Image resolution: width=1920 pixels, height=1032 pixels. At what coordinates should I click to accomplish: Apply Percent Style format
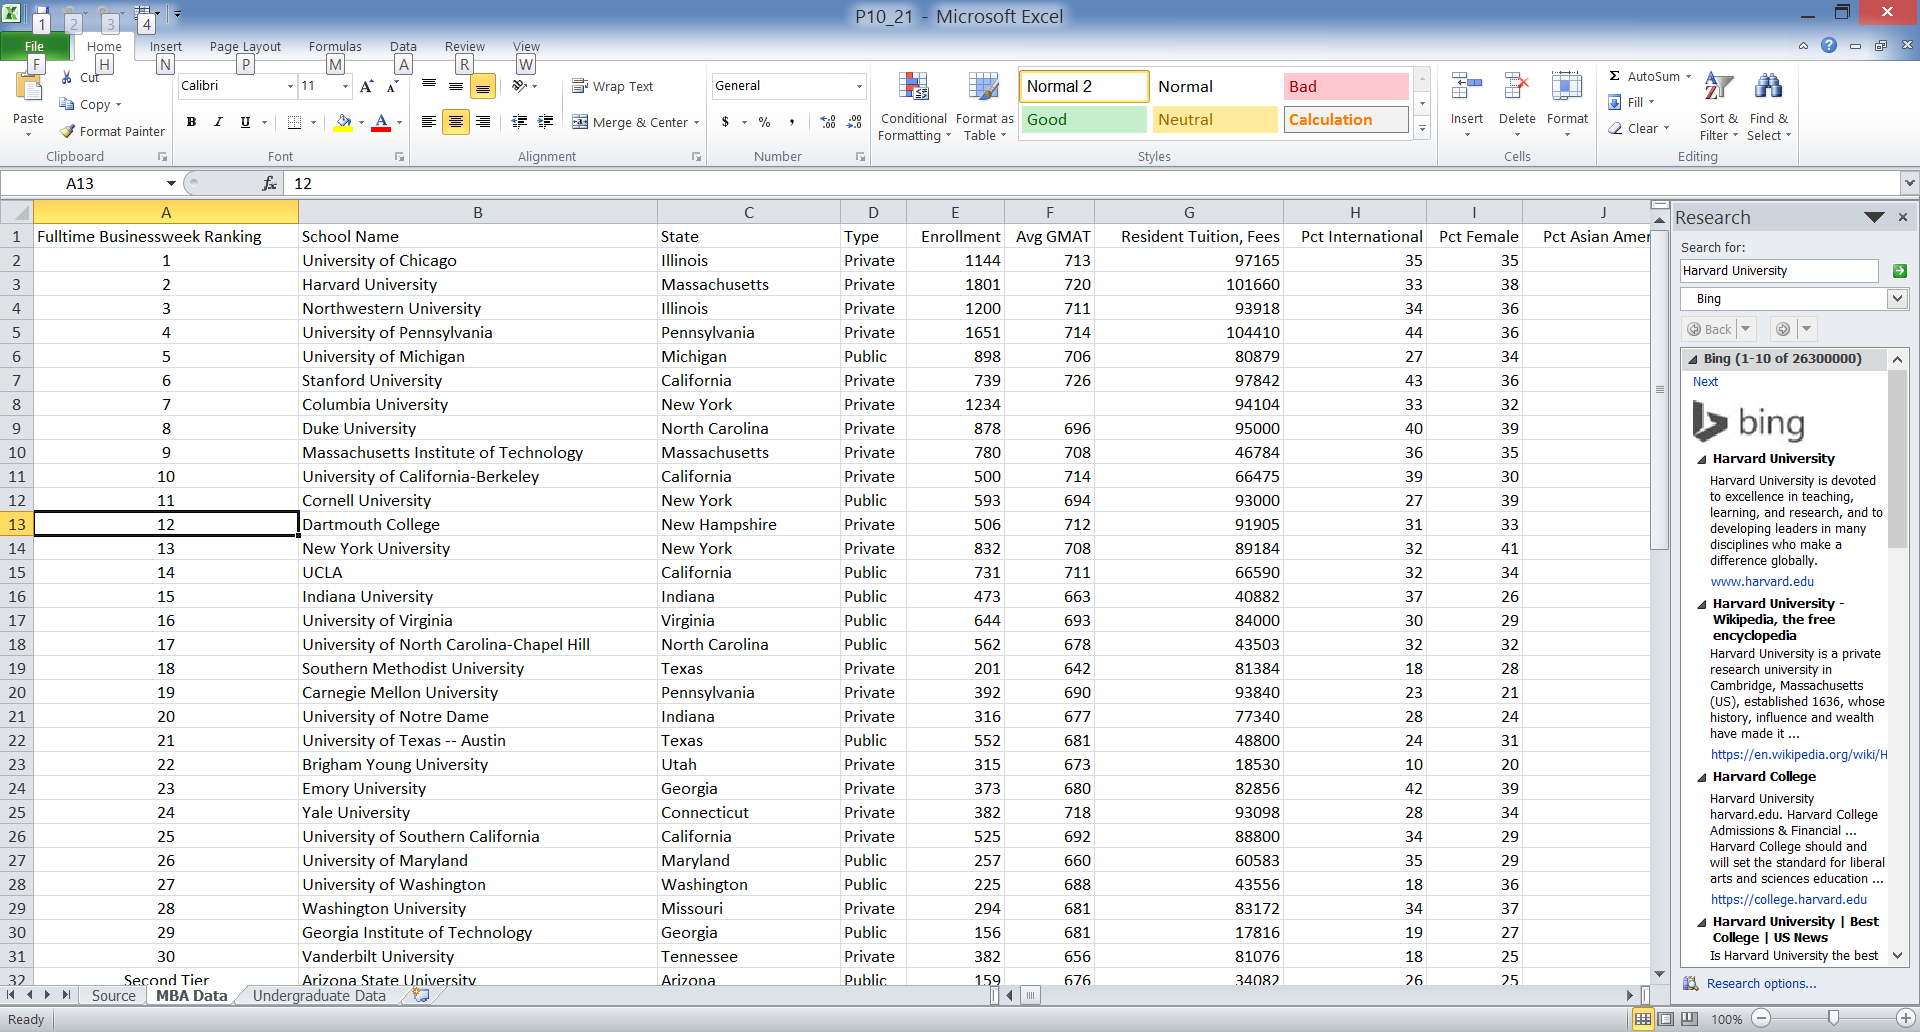tap(764, 122)
